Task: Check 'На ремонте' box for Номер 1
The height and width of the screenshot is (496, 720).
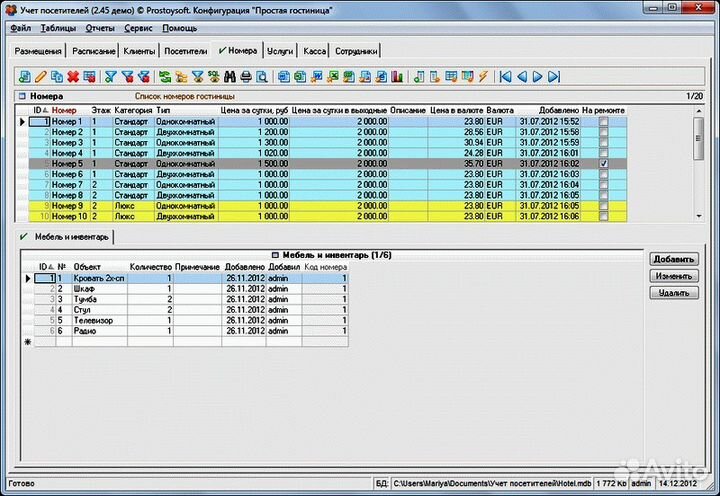Action: coord(602,121)
